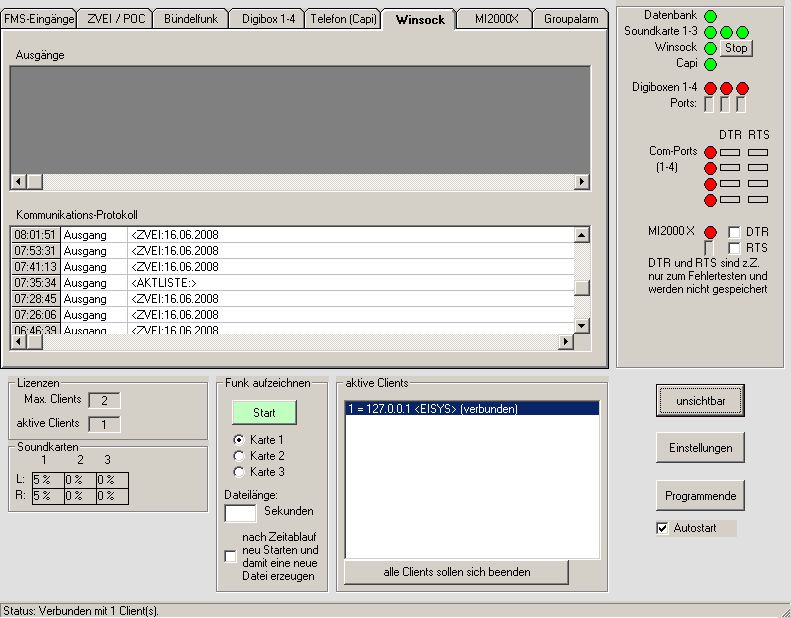Click the green Datenbank status indicator
The width and height of the screenshot is (791, 618).
tap(710, 16)
